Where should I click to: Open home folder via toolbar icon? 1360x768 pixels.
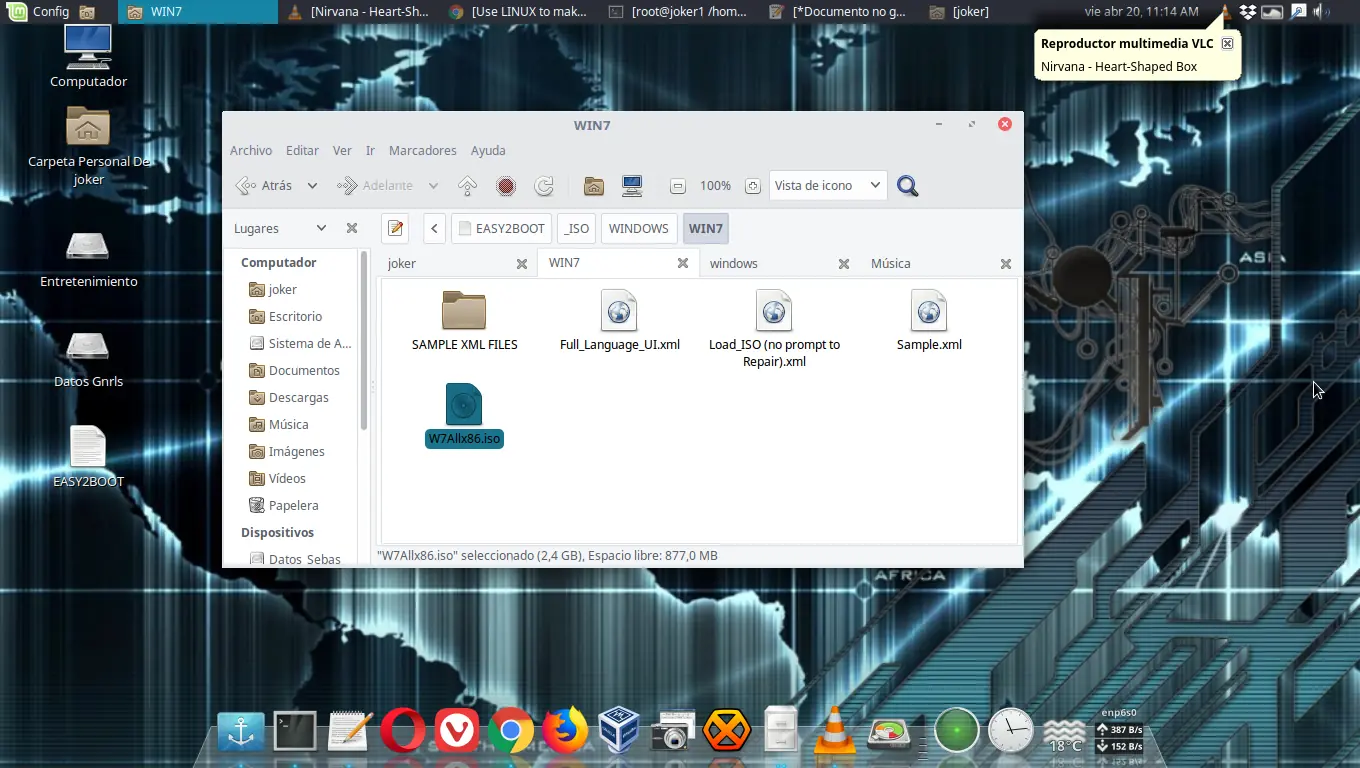pyautogui.click(x=594, y=186)
